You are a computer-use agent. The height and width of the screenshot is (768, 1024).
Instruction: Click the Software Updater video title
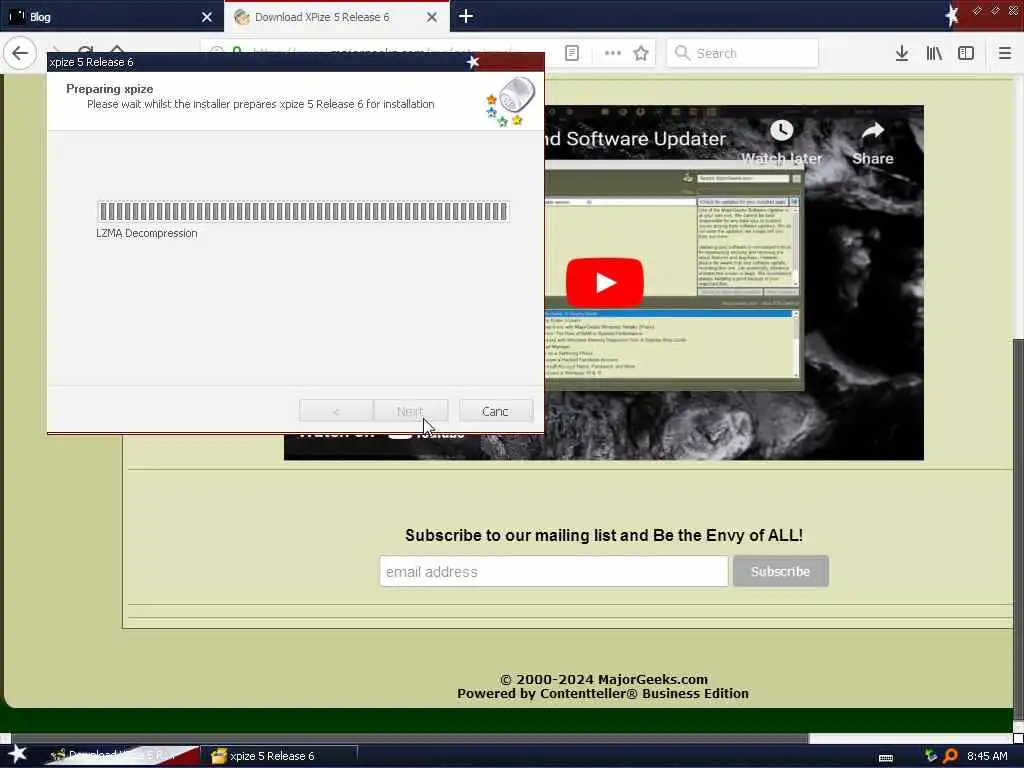(637, 138)
